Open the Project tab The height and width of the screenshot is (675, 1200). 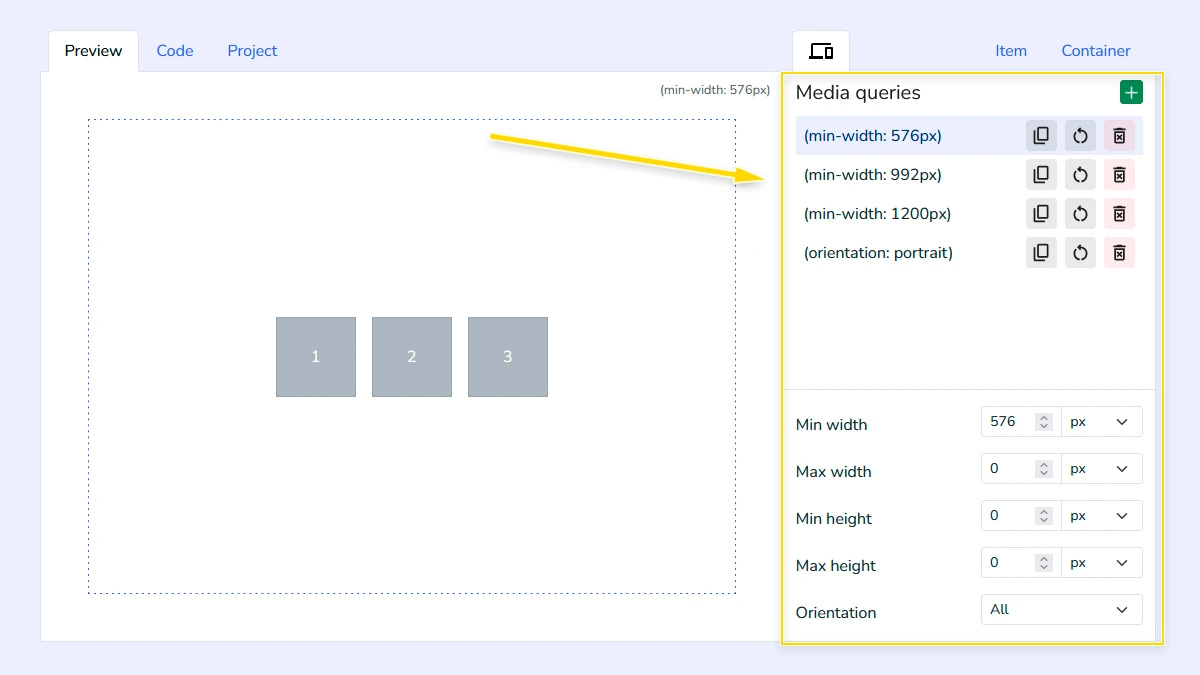[x=251, y=50]
